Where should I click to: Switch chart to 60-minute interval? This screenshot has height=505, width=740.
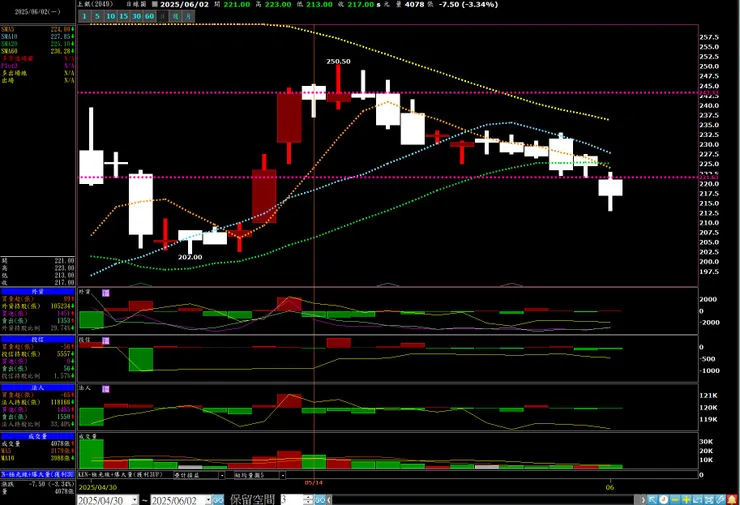pyautogui.click(x=149, y=16)
